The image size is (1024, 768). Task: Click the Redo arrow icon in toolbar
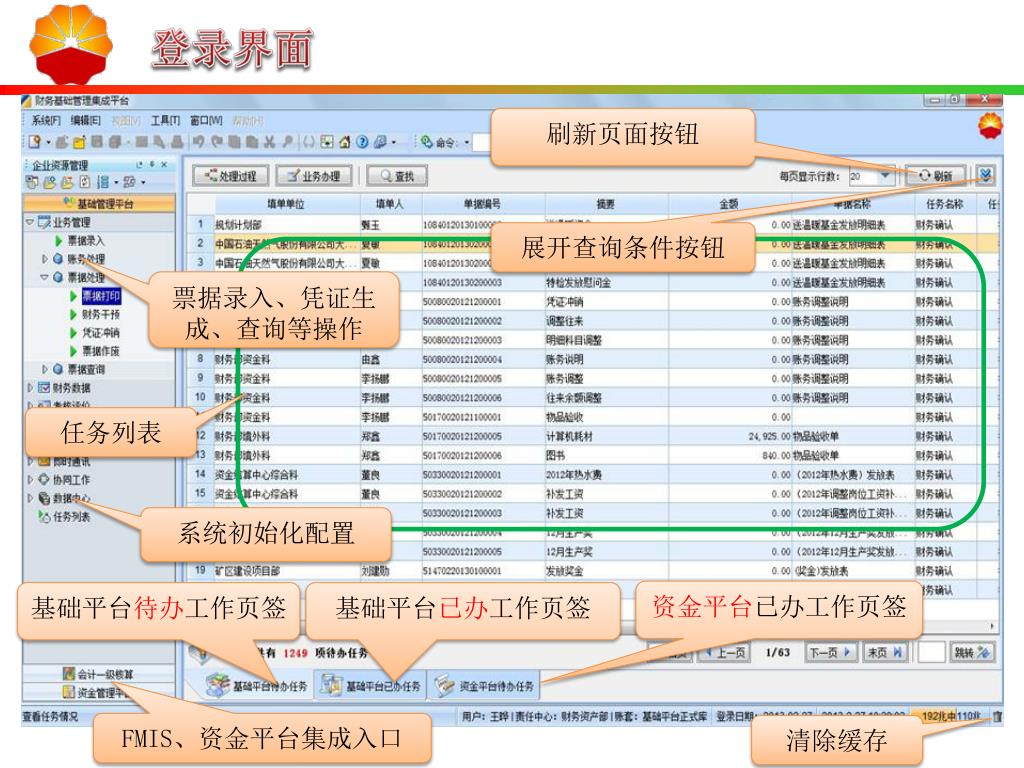coord(217,142)
